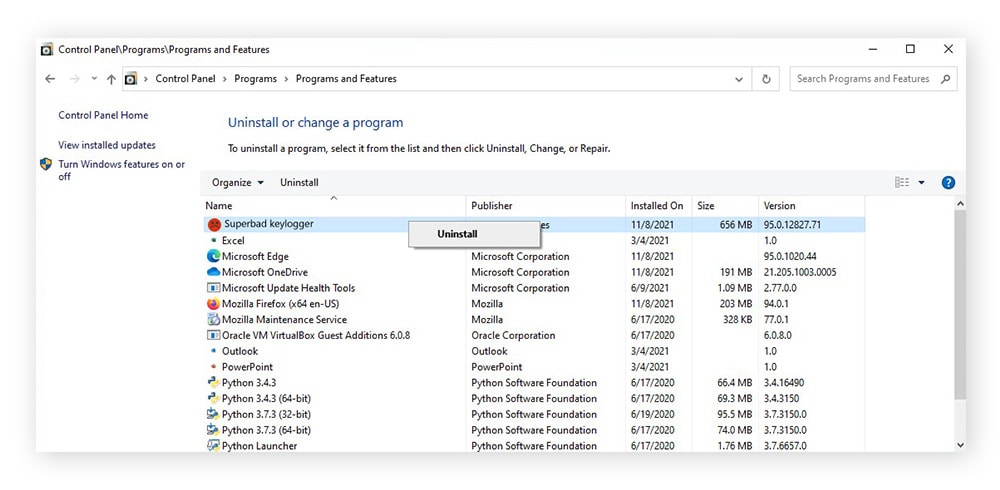Click the Back navigation arrow
Screen dimensions: 1000x490
click(x=50, y=79)
